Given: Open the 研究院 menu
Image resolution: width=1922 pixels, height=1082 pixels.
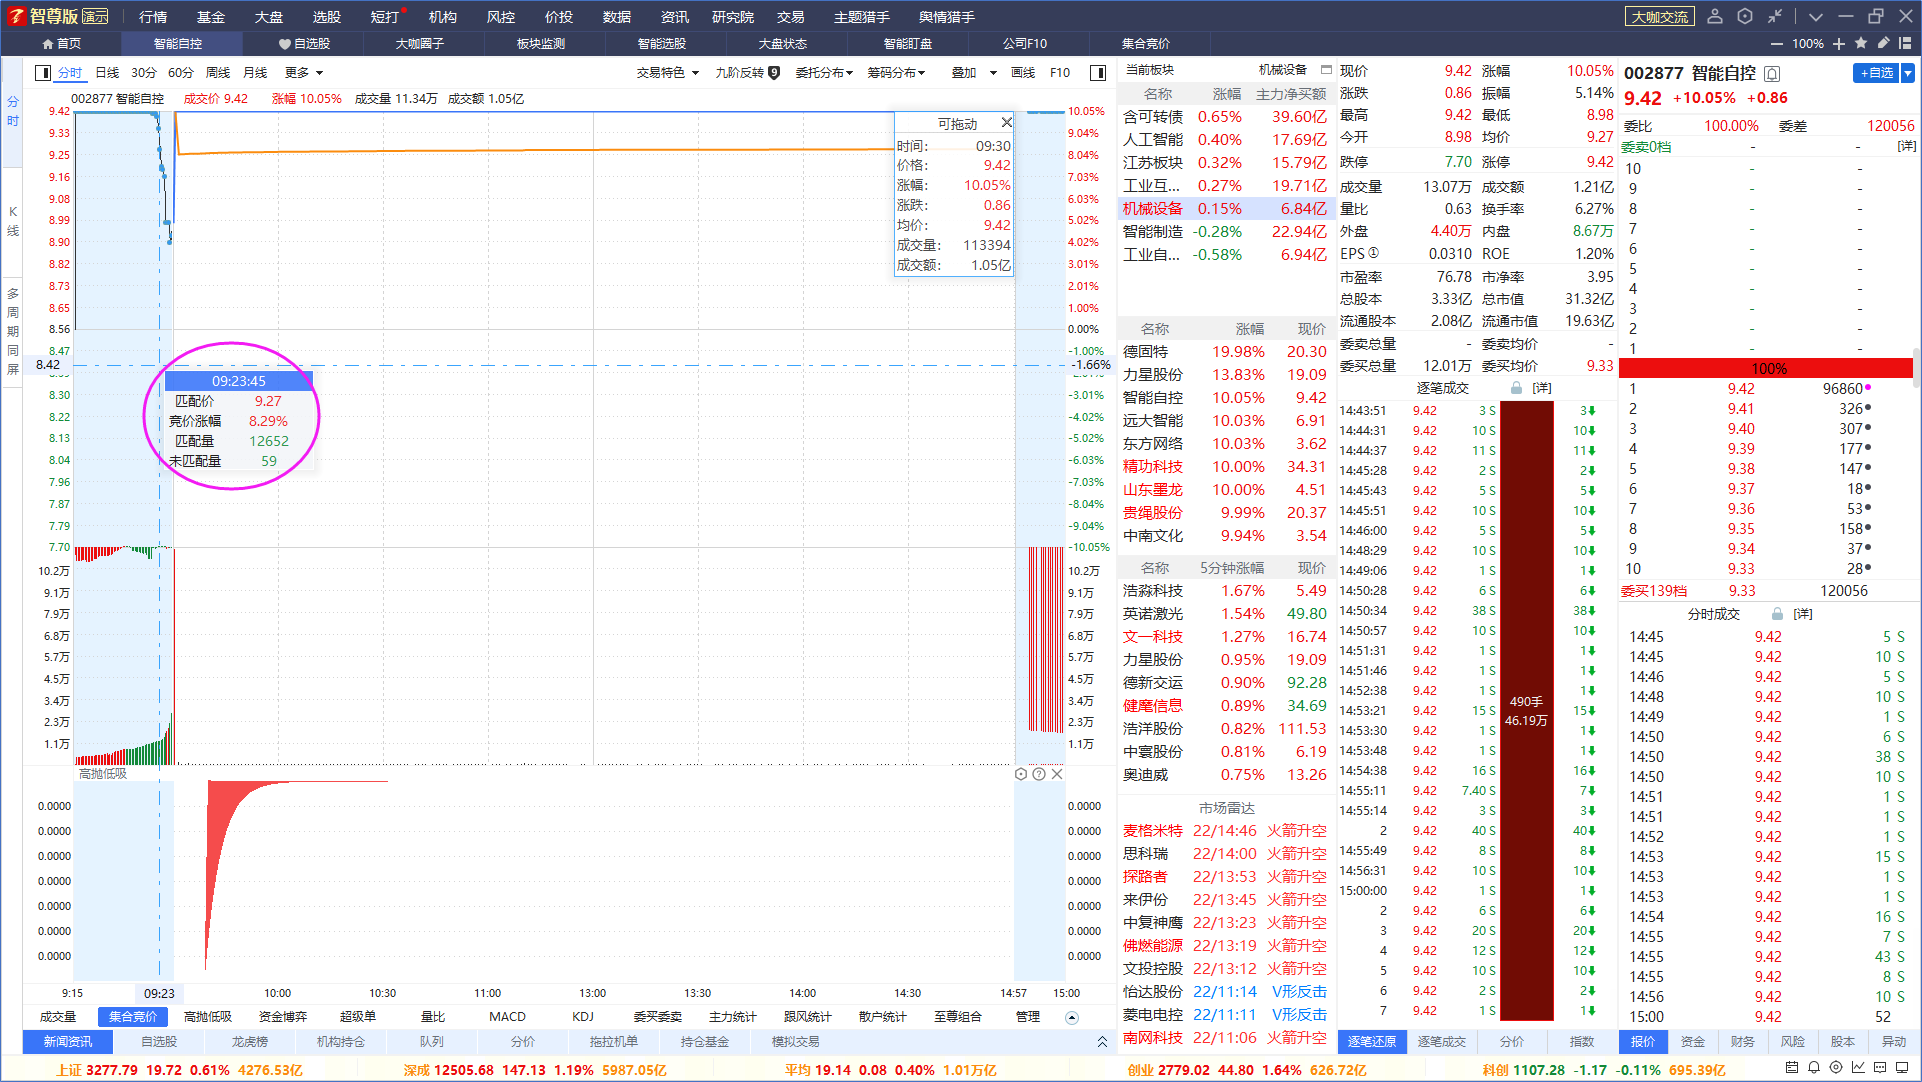Looking at the screenshot, I should (733, 17).
